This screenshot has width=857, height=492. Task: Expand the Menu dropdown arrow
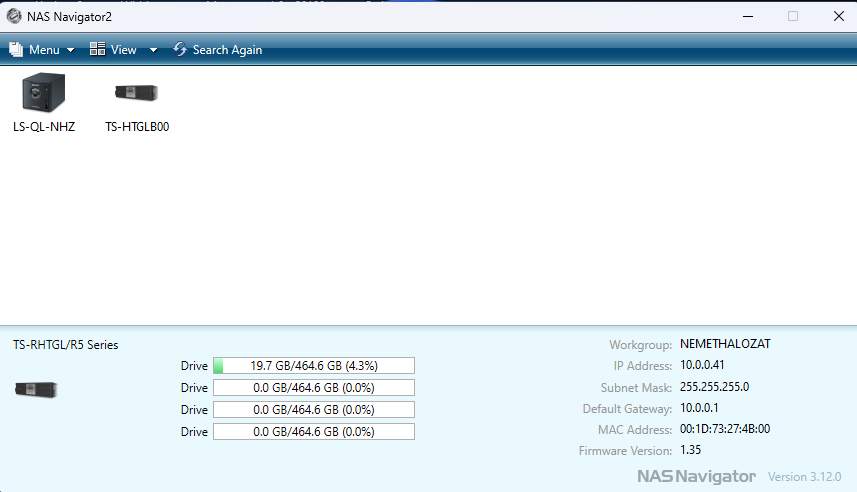(71, 50)
